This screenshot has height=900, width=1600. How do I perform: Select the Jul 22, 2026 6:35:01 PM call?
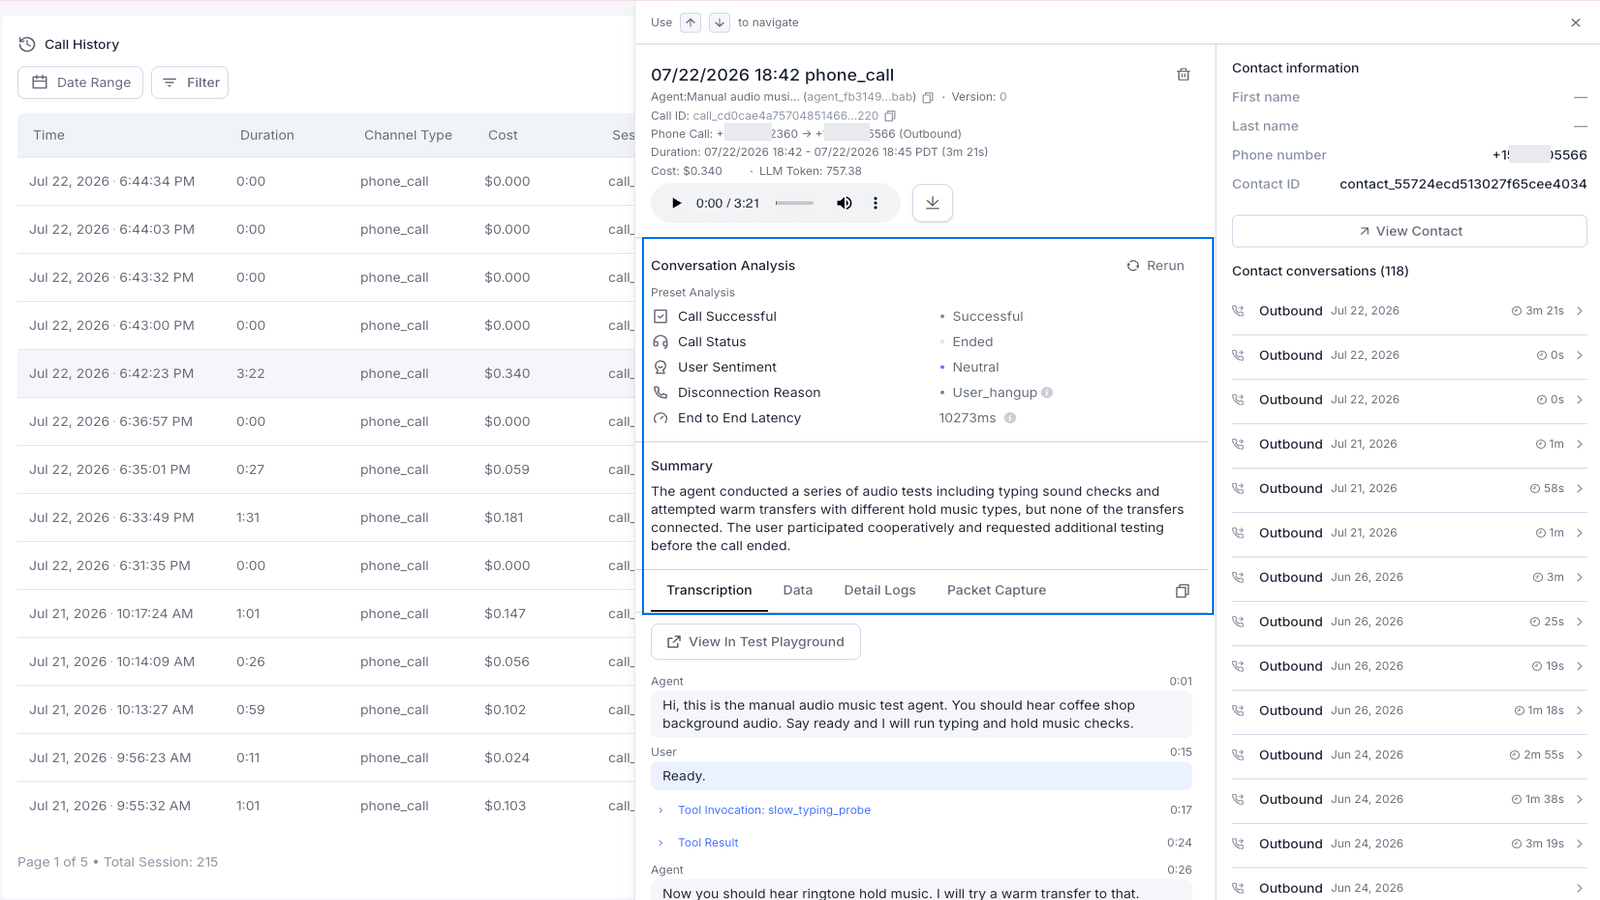pyautogui.click(x=326, y=470)
